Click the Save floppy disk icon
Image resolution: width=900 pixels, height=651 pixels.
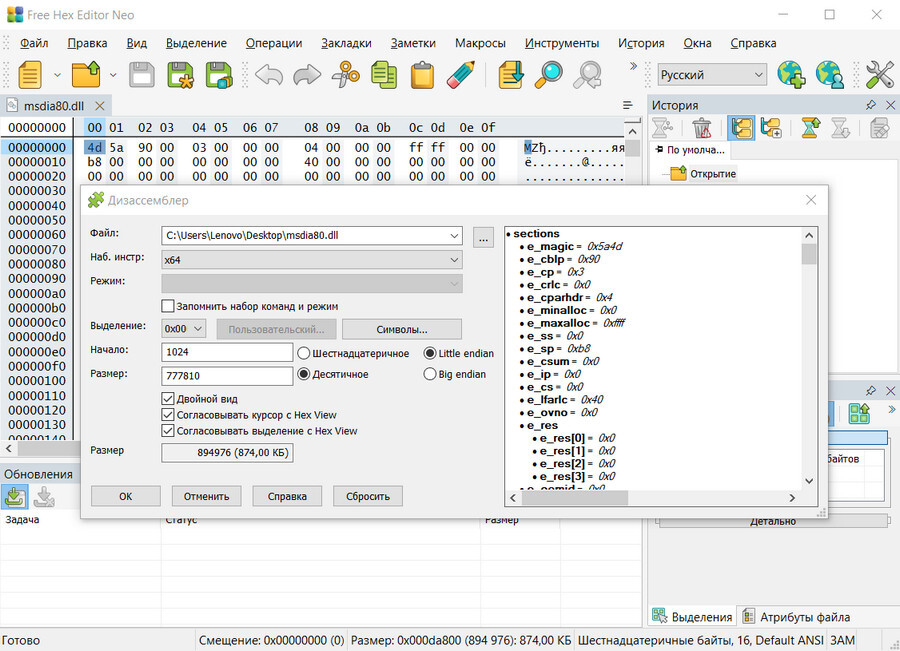[142, 75]
